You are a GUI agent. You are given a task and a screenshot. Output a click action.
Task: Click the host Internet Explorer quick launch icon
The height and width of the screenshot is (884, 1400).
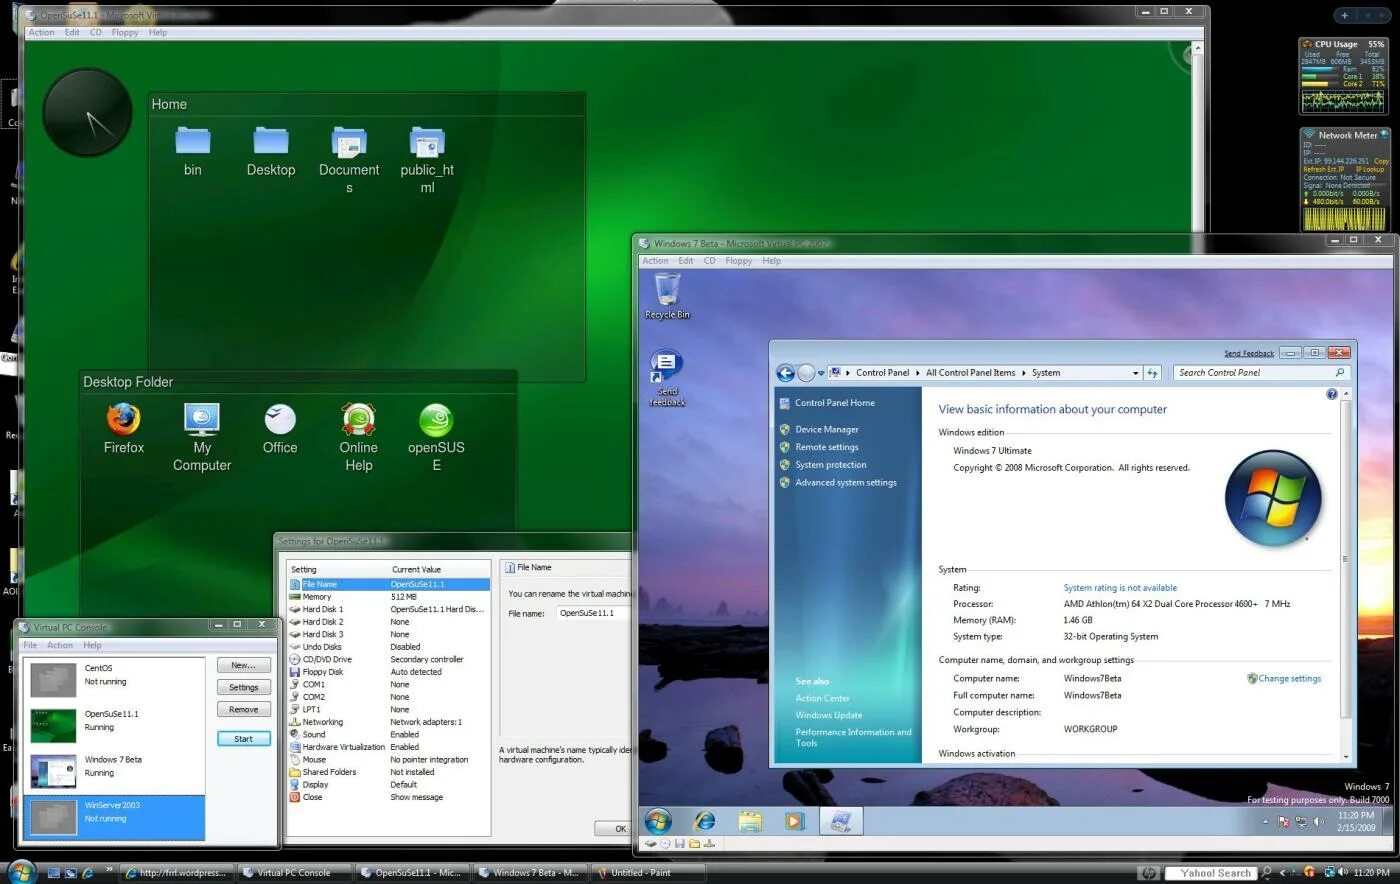coord(87,873)
